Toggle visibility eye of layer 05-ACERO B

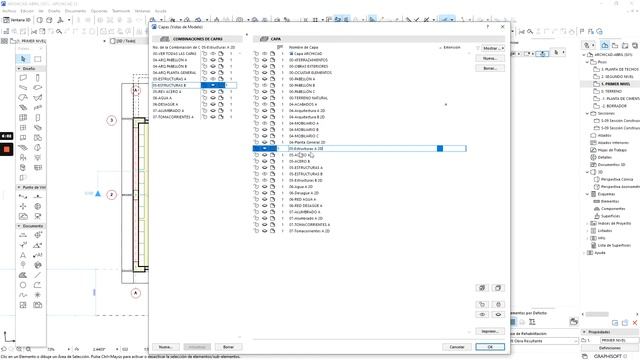coord(264,161)
